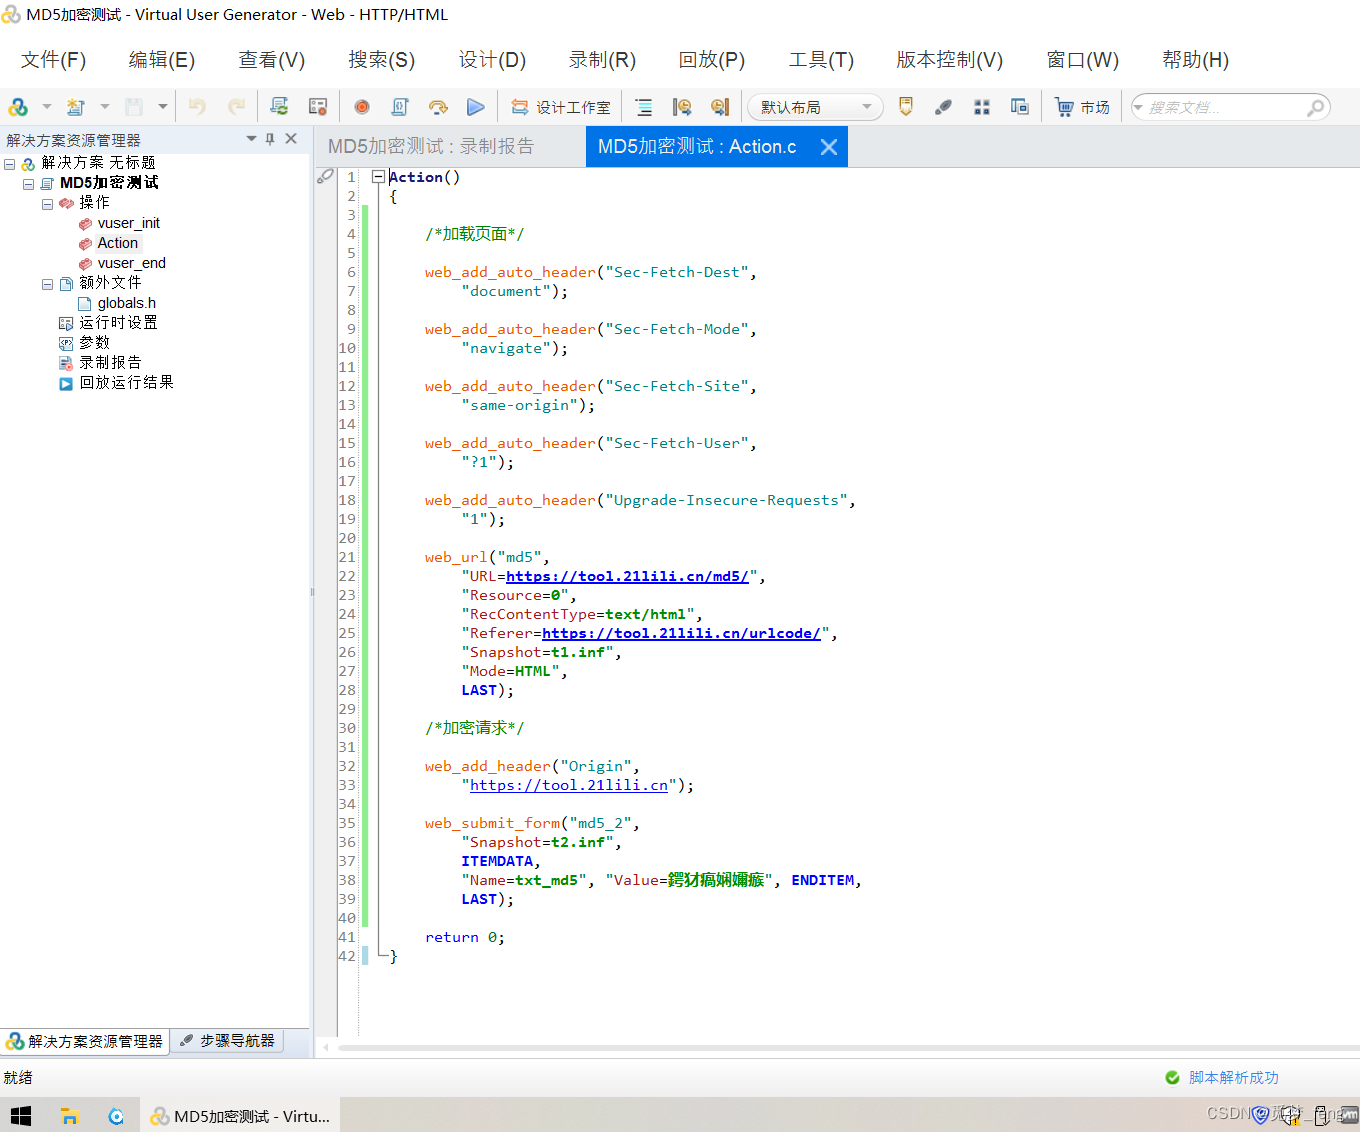Open recording options icon with red dot
Viewport: 1360px width, 1132px height.
pyautogui.click(x=318, y=107)
